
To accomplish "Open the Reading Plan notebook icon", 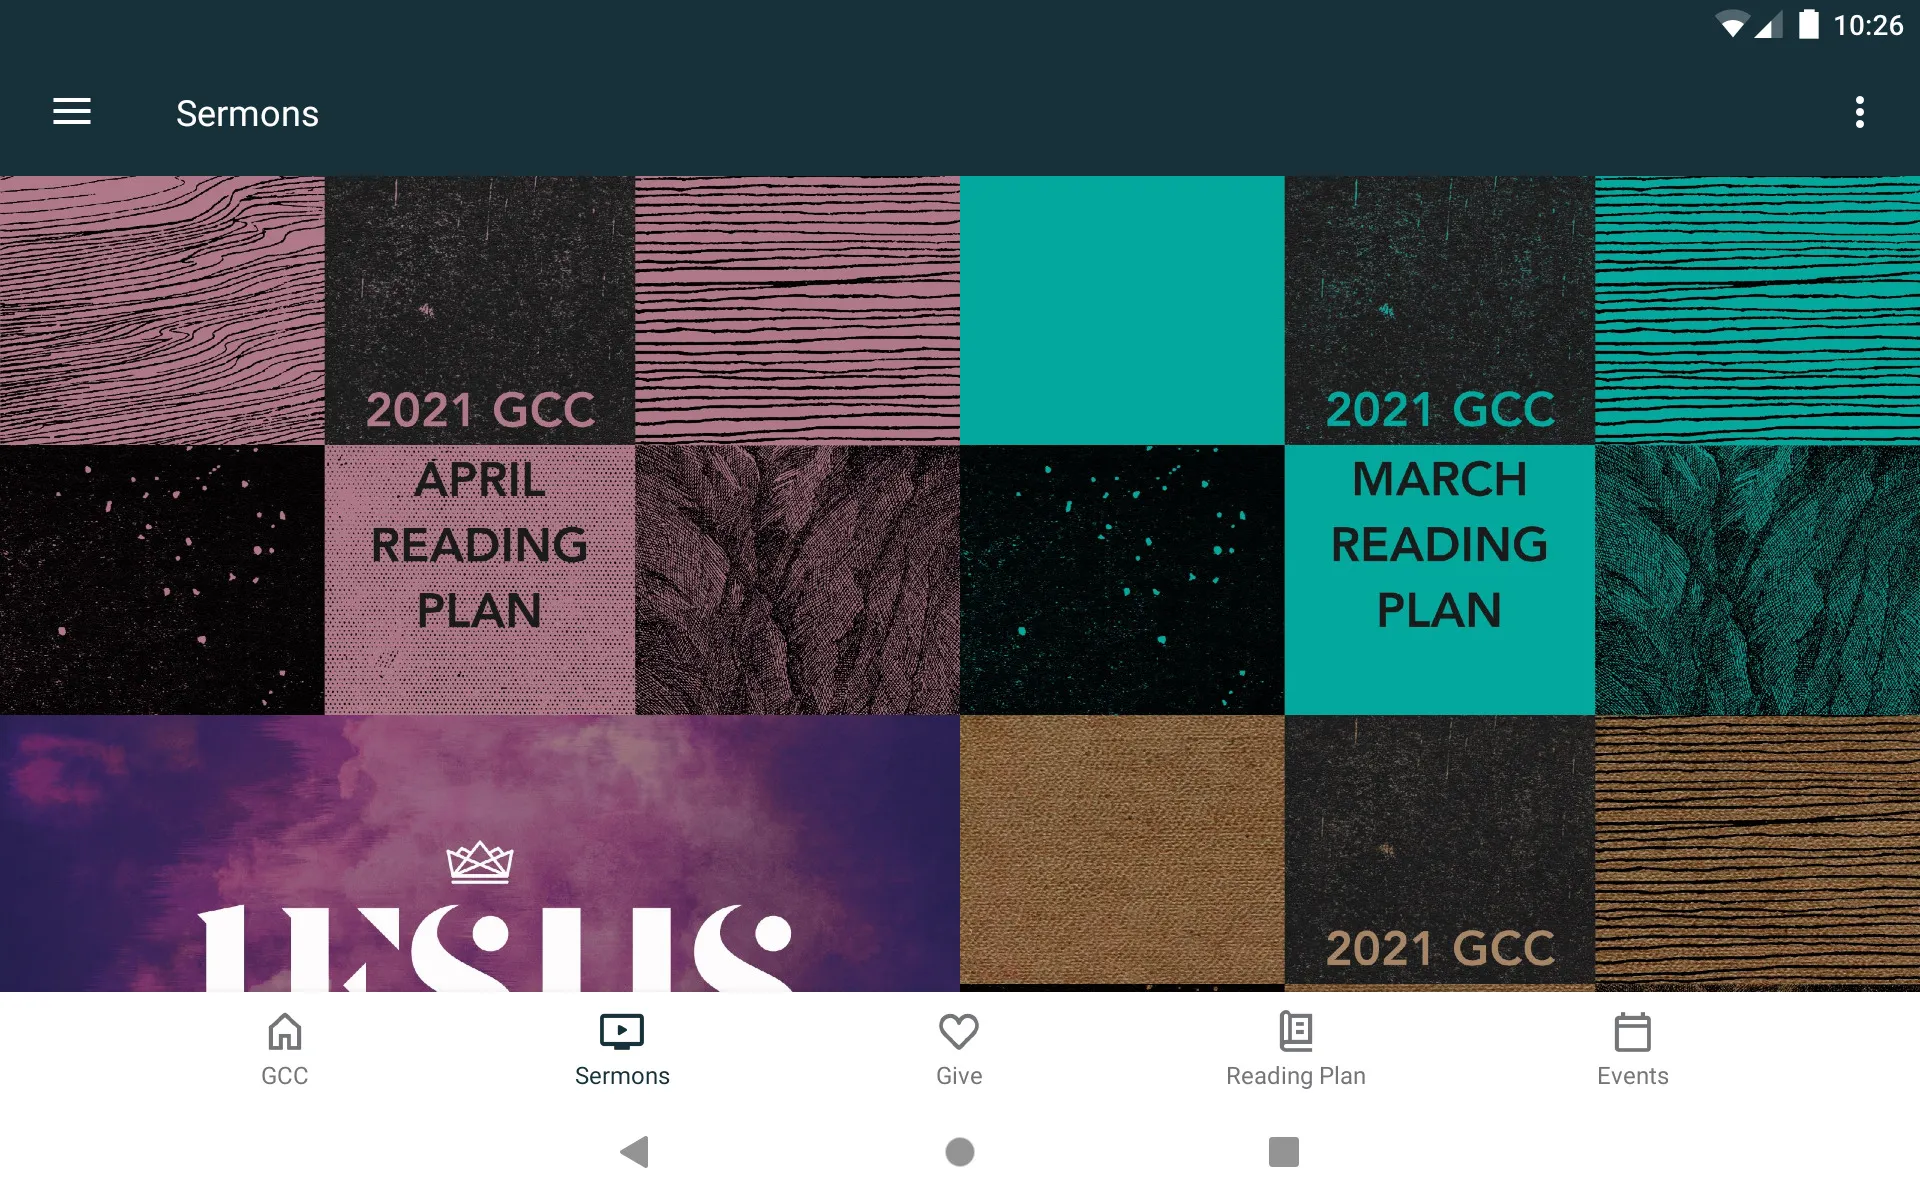I will tap(1297, 1031).
